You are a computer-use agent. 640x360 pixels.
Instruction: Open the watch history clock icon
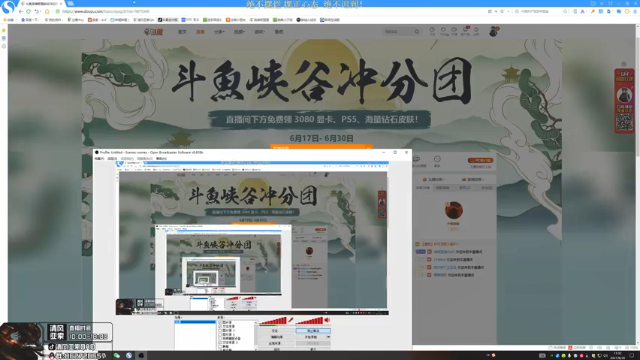point(432,31)
